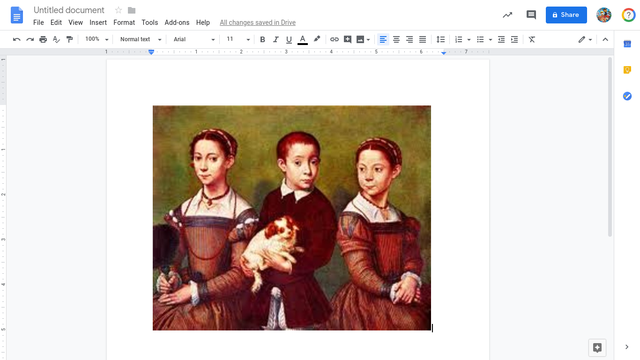Select the Paint format tool
This screenshot has height=360, width=640.
[69, 40]
